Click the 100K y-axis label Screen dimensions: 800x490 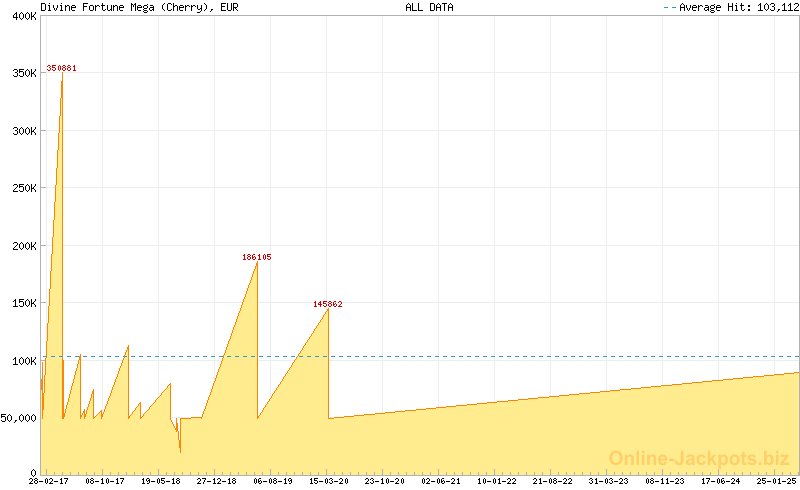pos(22,361)
